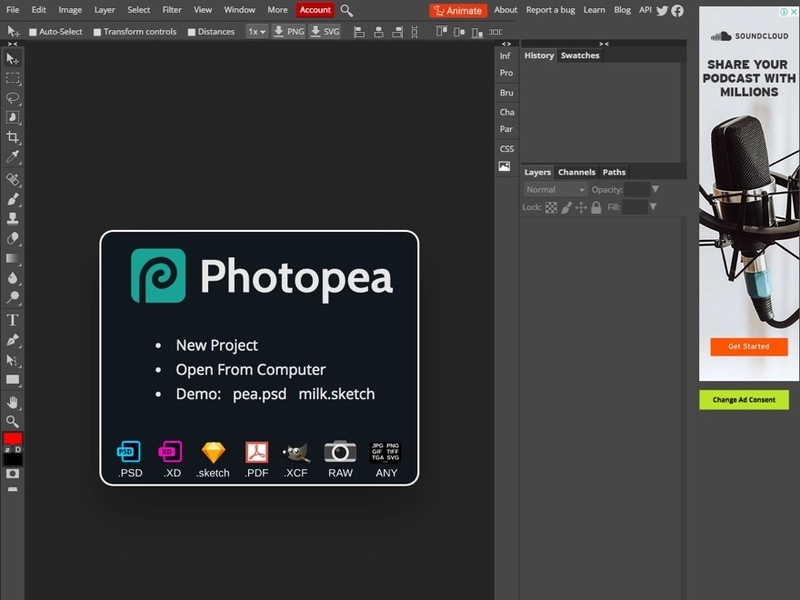Open the File menu
Viewport: 800px width, 600px height.
pos(13,10)
